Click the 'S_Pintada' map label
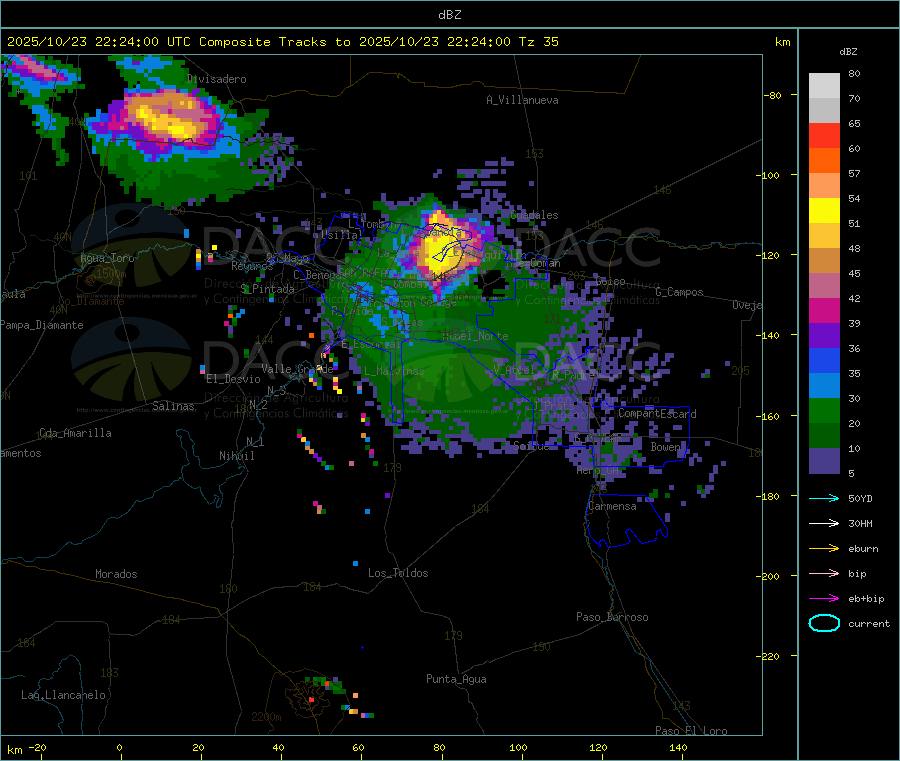900x761 pixels. (x=267, y=289)
